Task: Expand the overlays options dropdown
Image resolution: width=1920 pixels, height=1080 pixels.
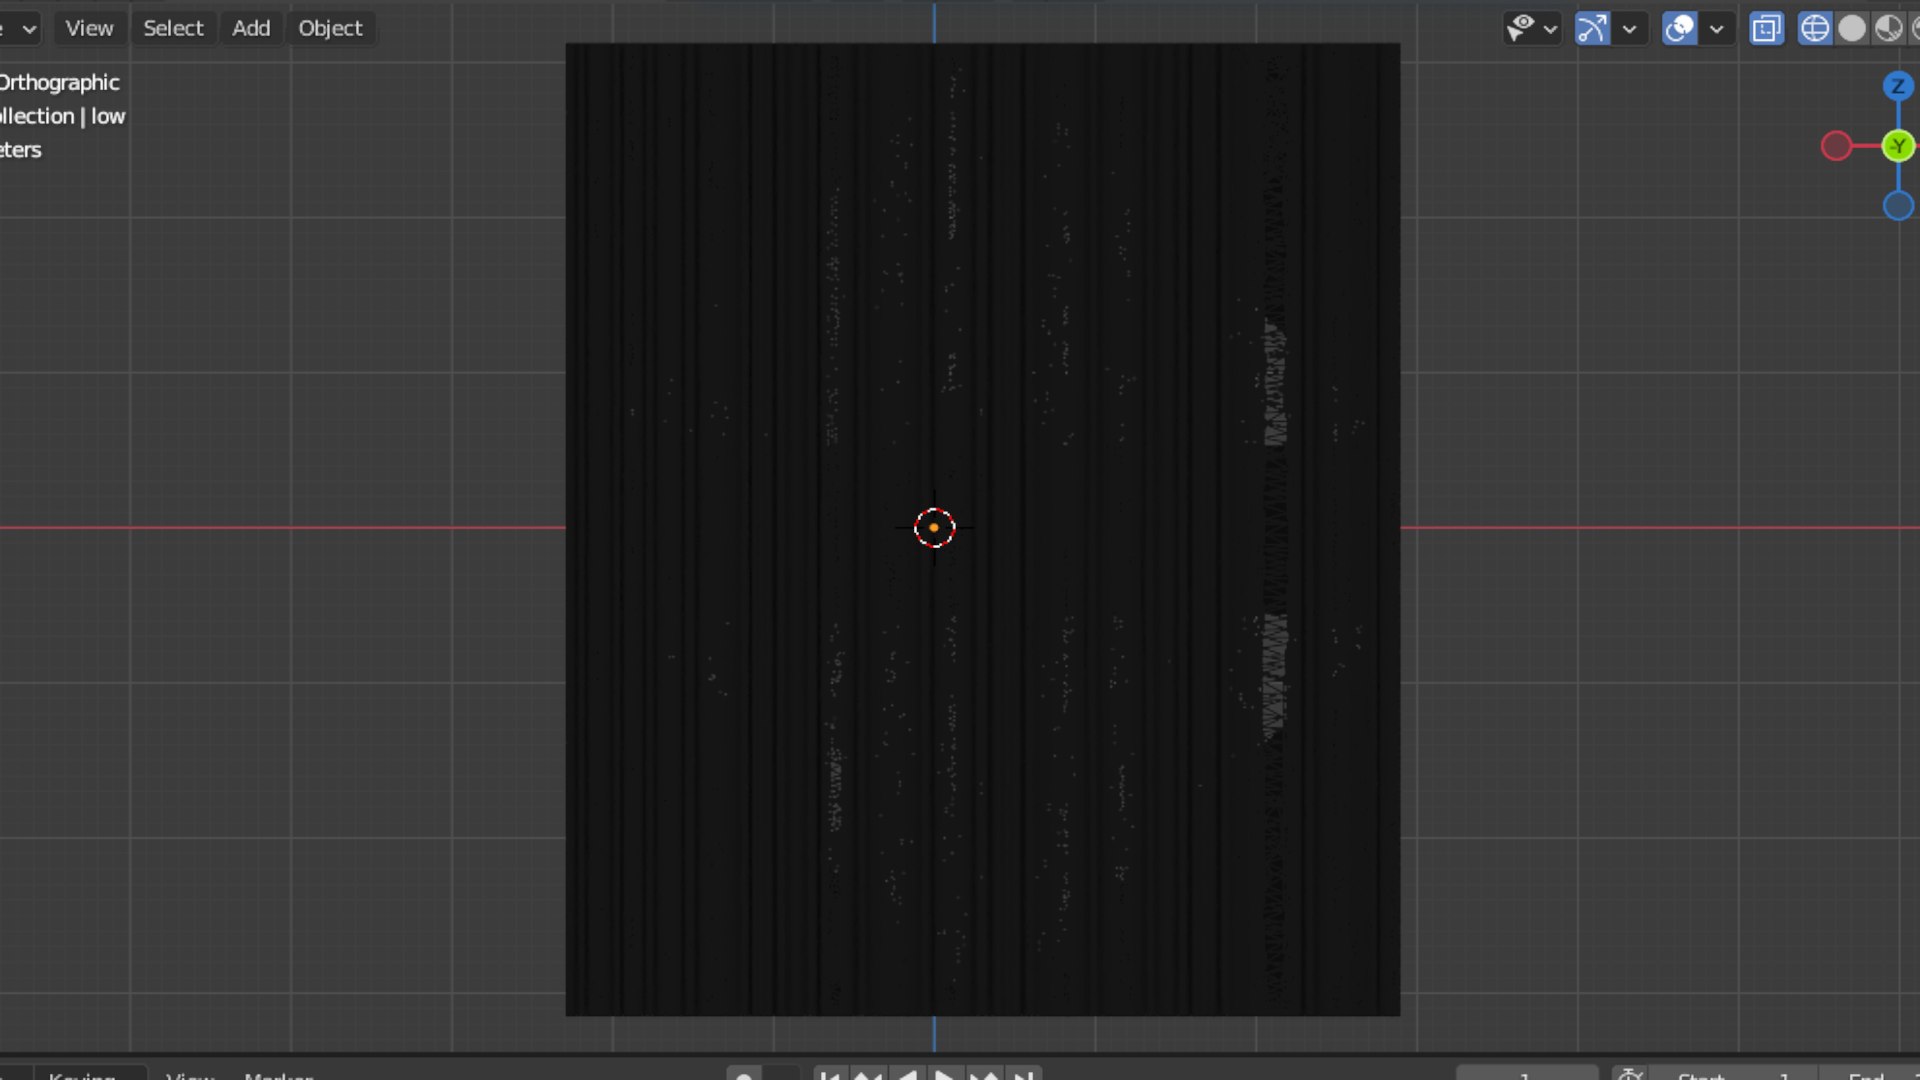Action: pos(1716,29)
